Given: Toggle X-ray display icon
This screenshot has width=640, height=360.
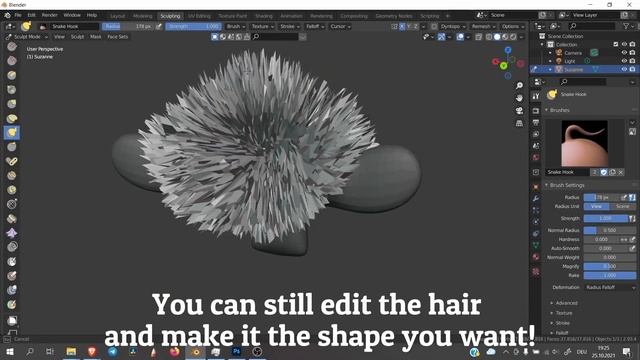Looking at the screenshot, I should click(478, 37).
